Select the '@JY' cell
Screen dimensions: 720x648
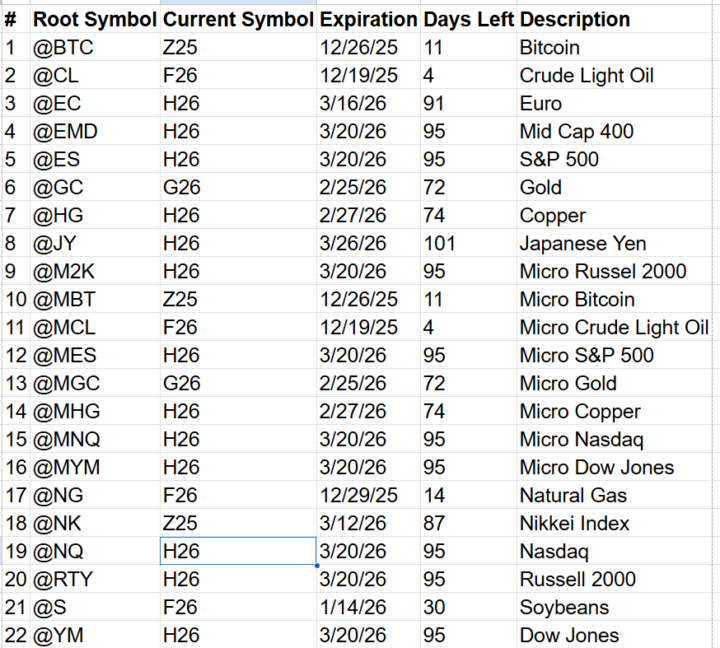point(95,243)
